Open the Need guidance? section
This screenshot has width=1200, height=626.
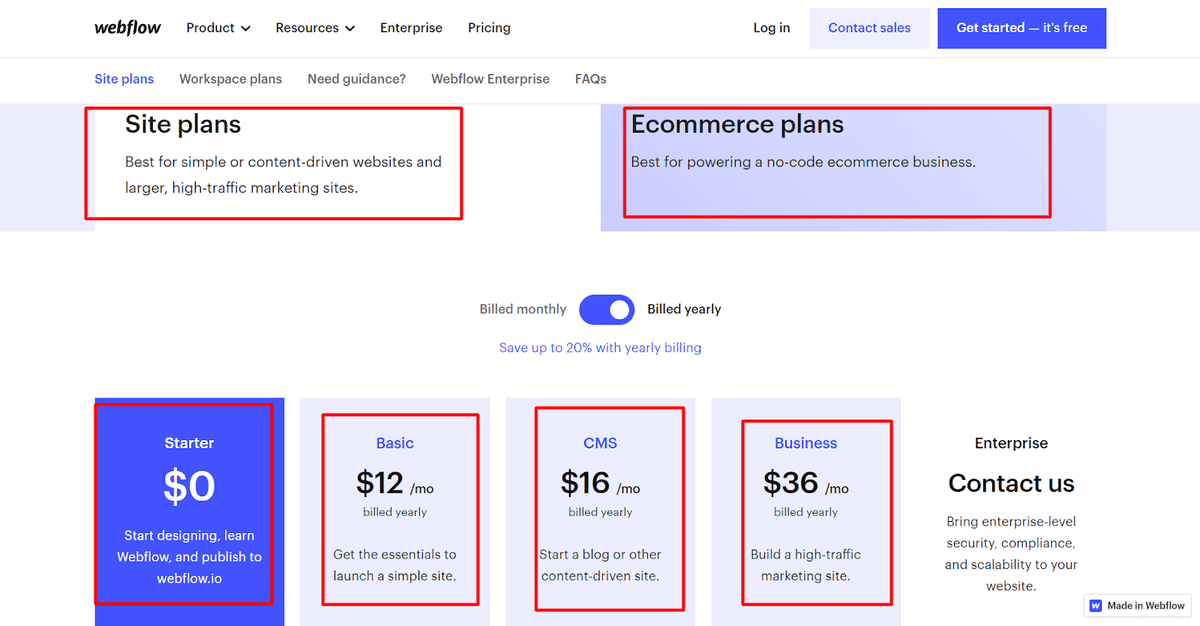356,78
